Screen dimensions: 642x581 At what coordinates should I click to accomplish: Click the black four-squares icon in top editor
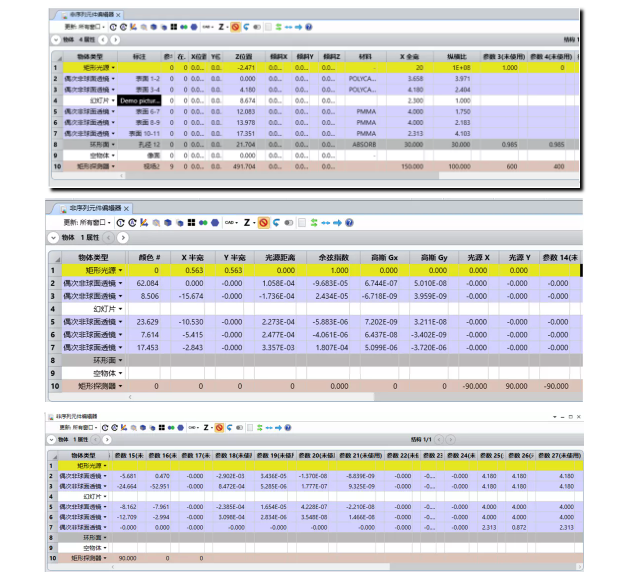[x=174, y=27]
